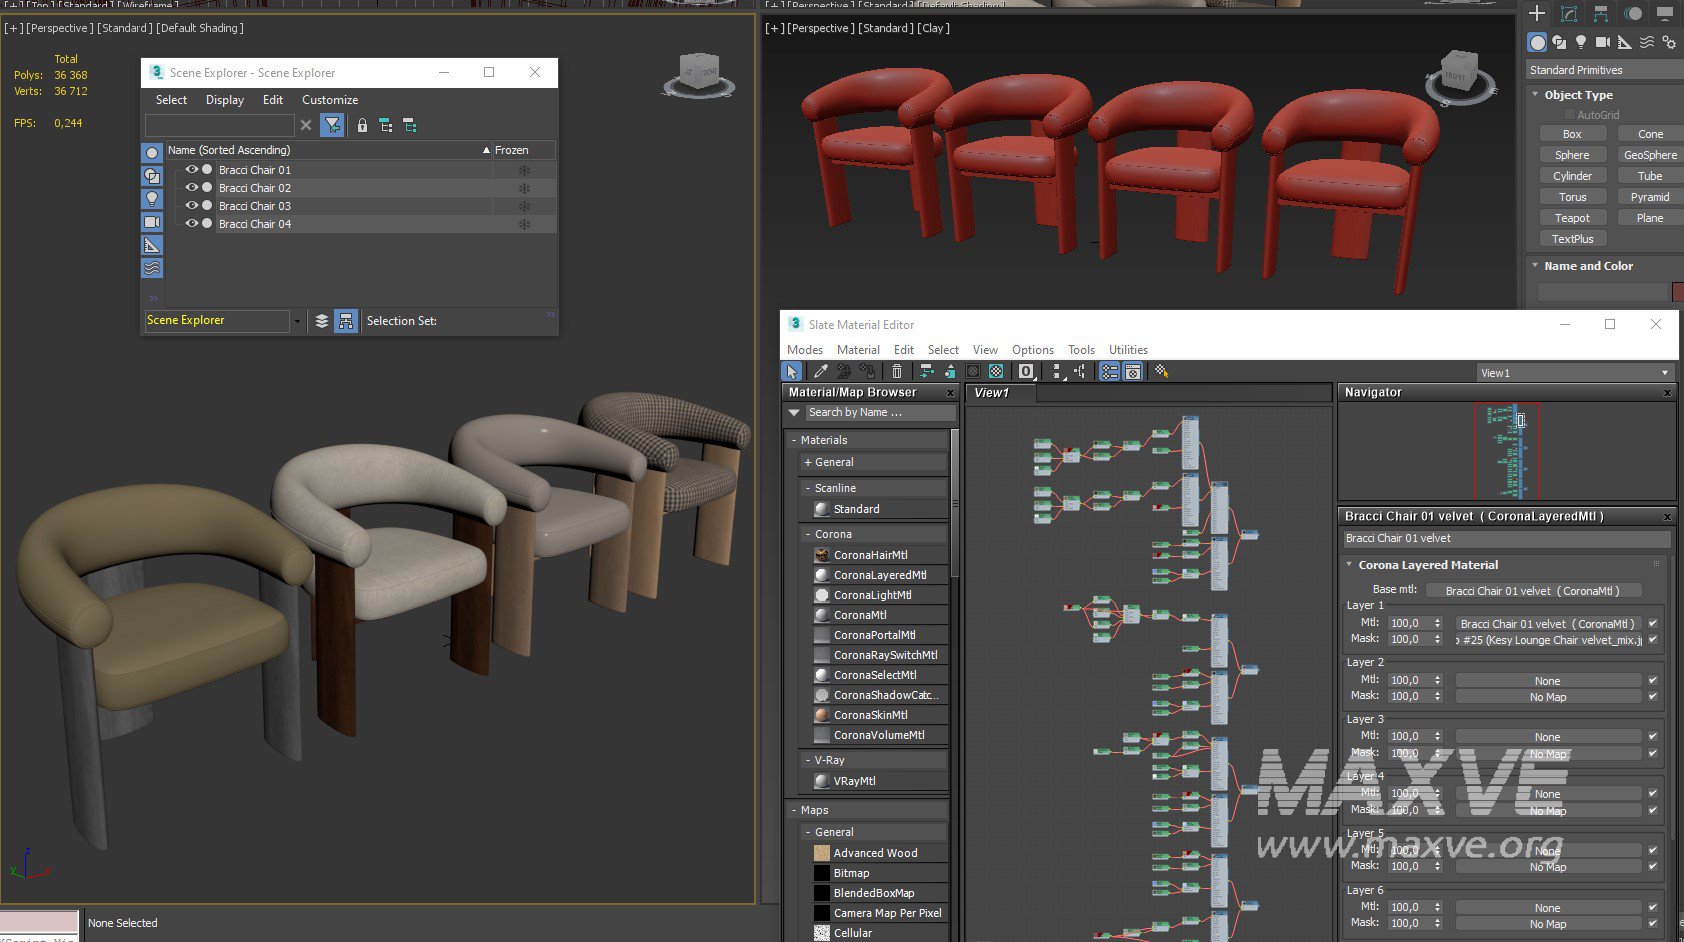Open the Modify tab in command panel
This screenshot has height=942, width=1684.
1569,13
